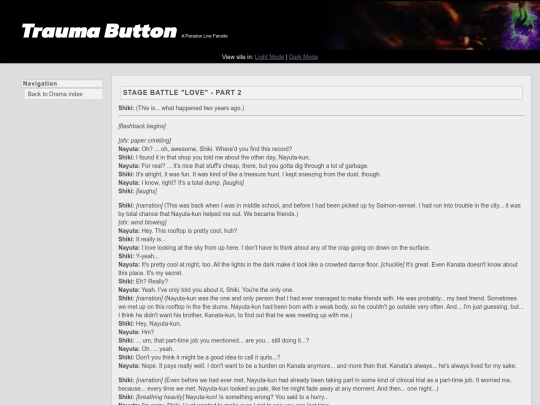Click Shiki's line "Y-yeah..."

(x=147, y=256)
